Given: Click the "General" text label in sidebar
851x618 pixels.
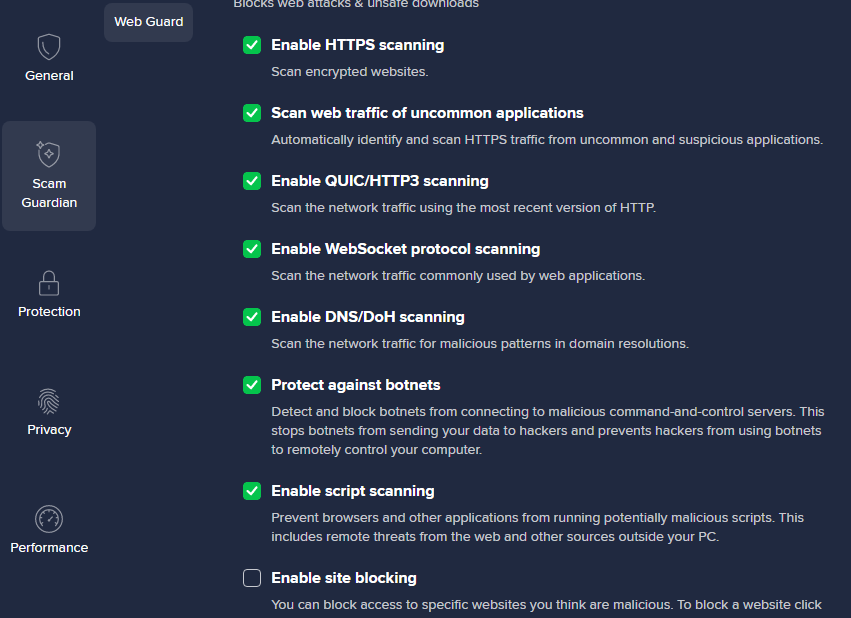Looking at the screenshot, I should pyautogui.click(x=49, y=76).
